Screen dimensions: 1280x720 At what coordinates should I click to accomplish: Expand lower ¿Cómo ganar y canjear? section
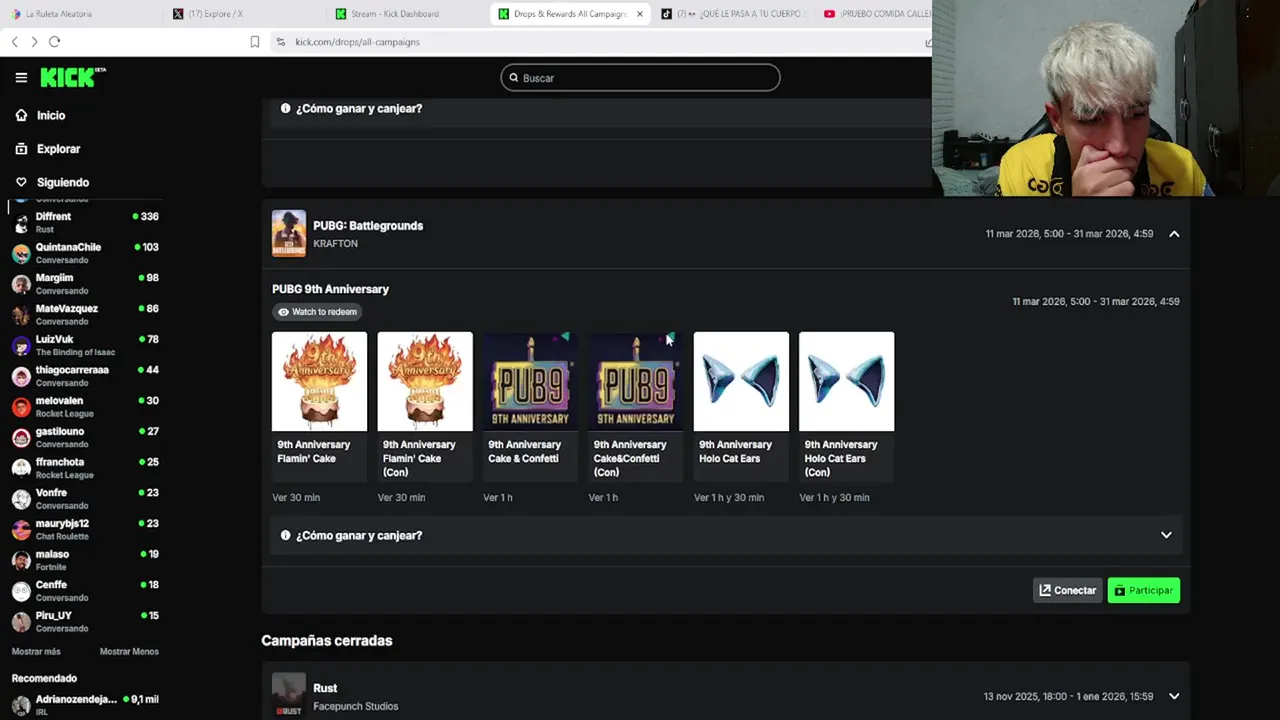click(x=726, y=536)
